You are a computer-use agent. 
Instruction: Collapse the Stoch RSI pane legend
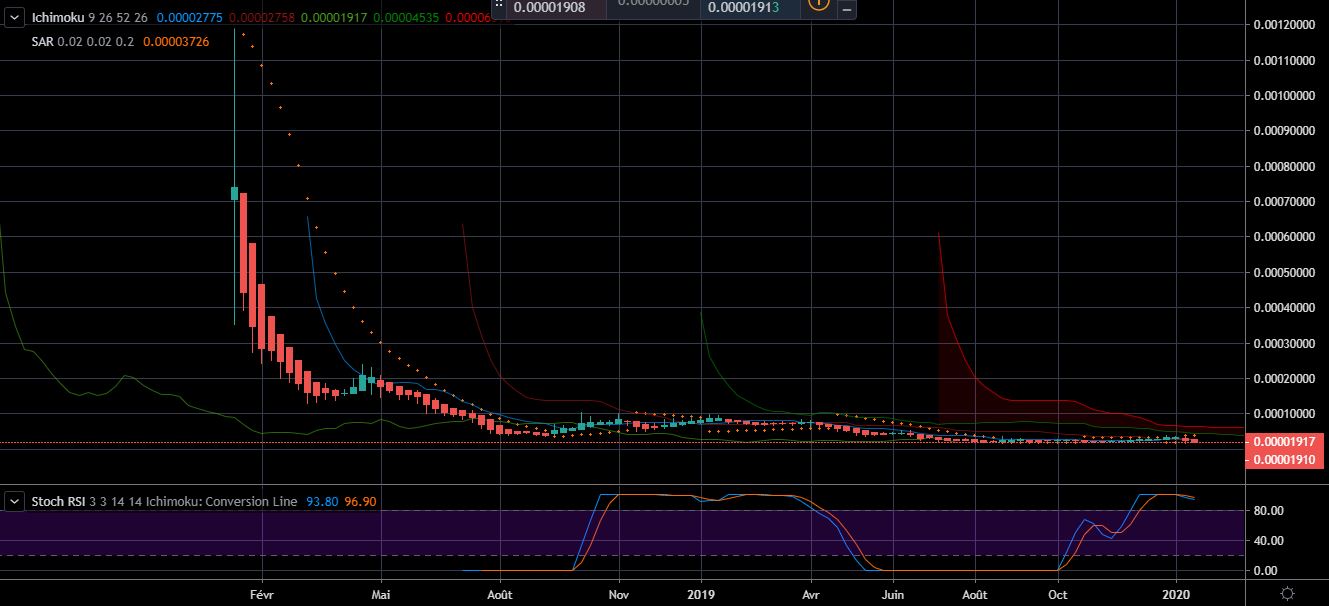click(14, 501)
